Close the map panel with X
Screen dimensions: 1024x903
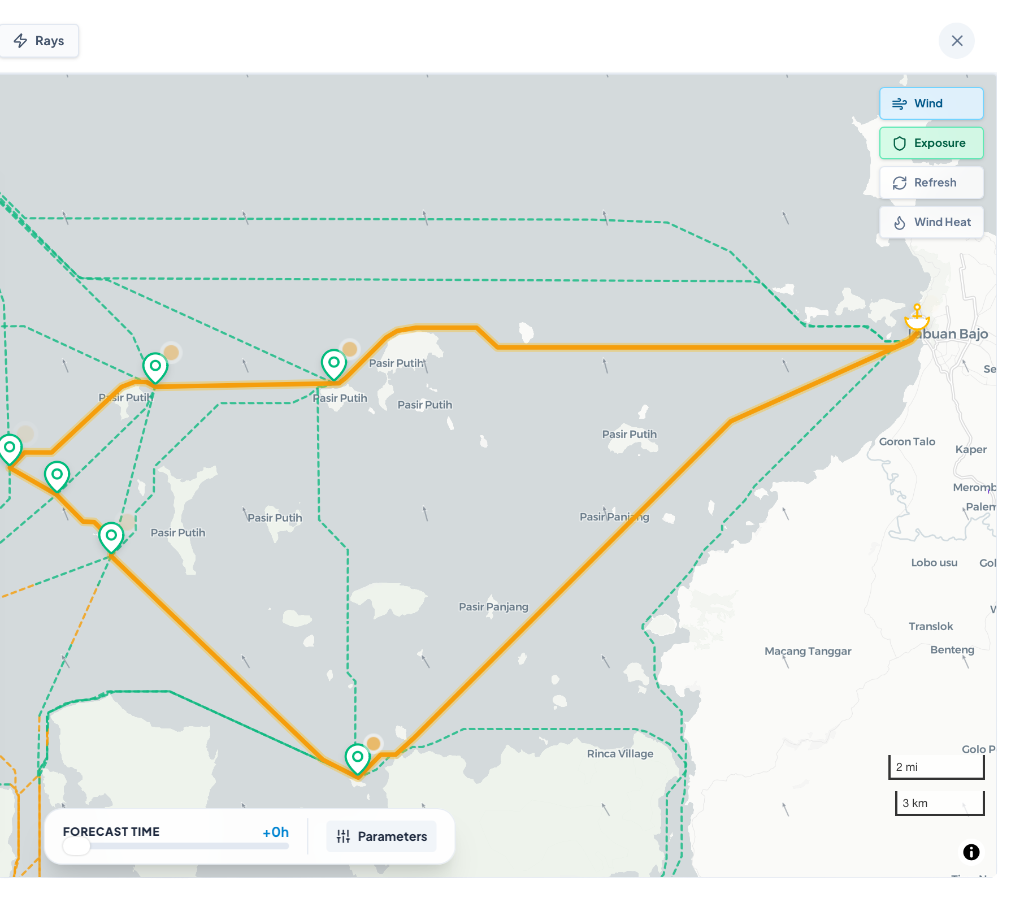(x=957, y=40)
